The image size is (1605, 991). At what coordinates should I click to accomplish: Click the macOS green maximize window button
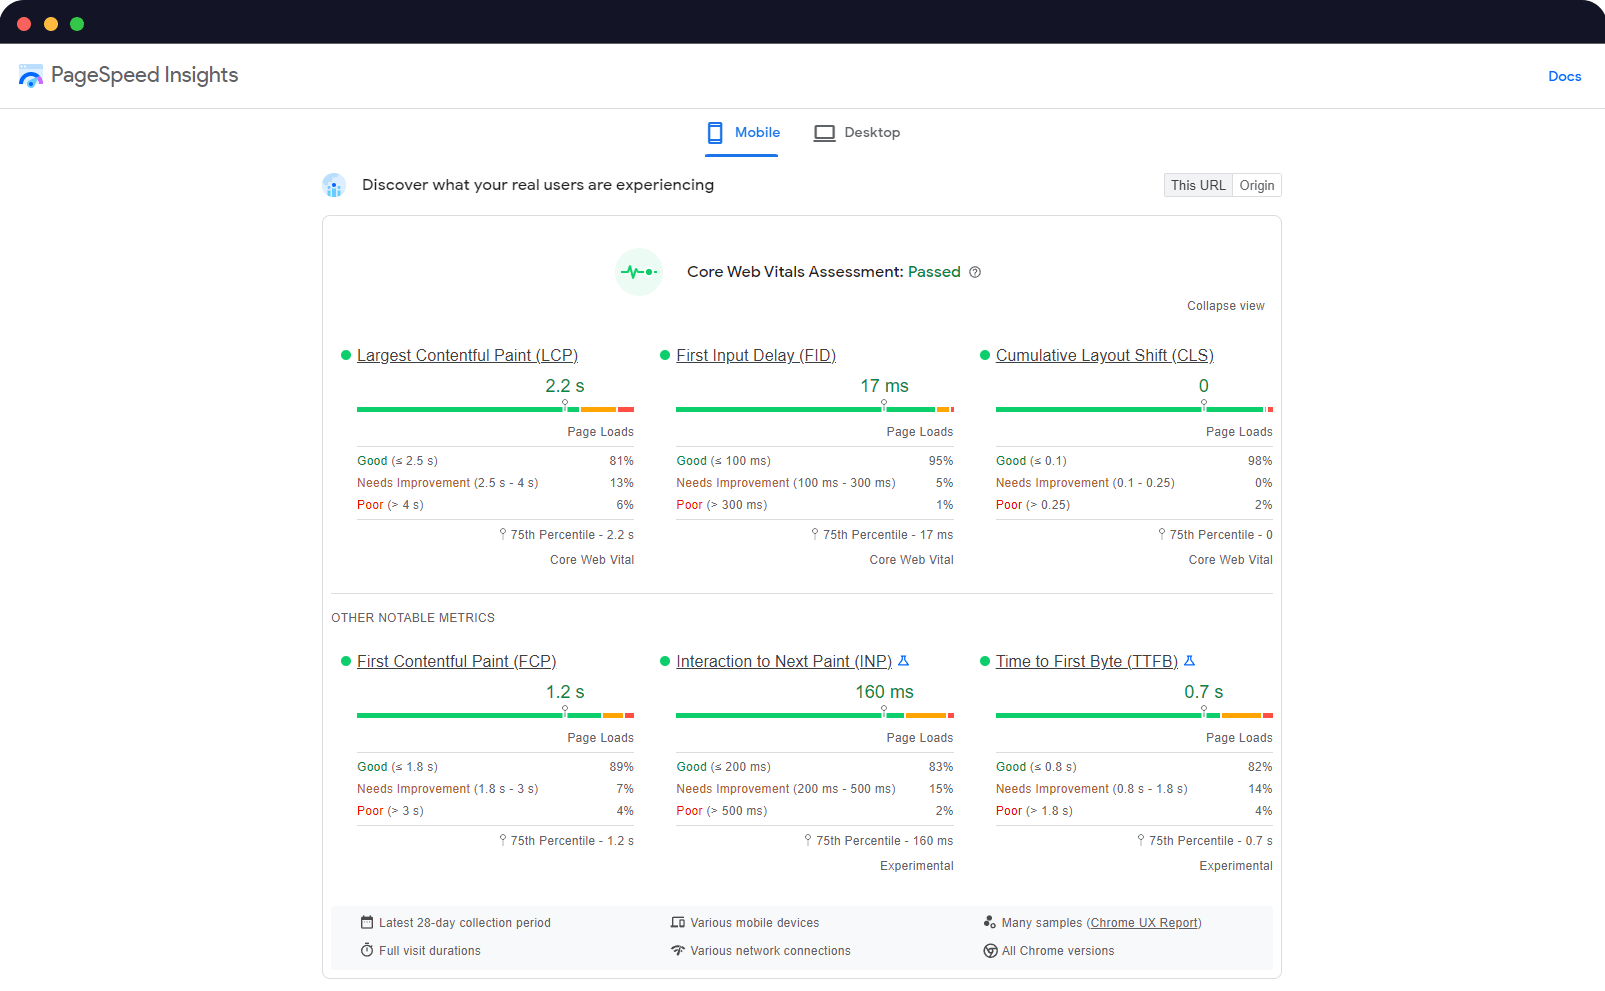pos(77,24)
